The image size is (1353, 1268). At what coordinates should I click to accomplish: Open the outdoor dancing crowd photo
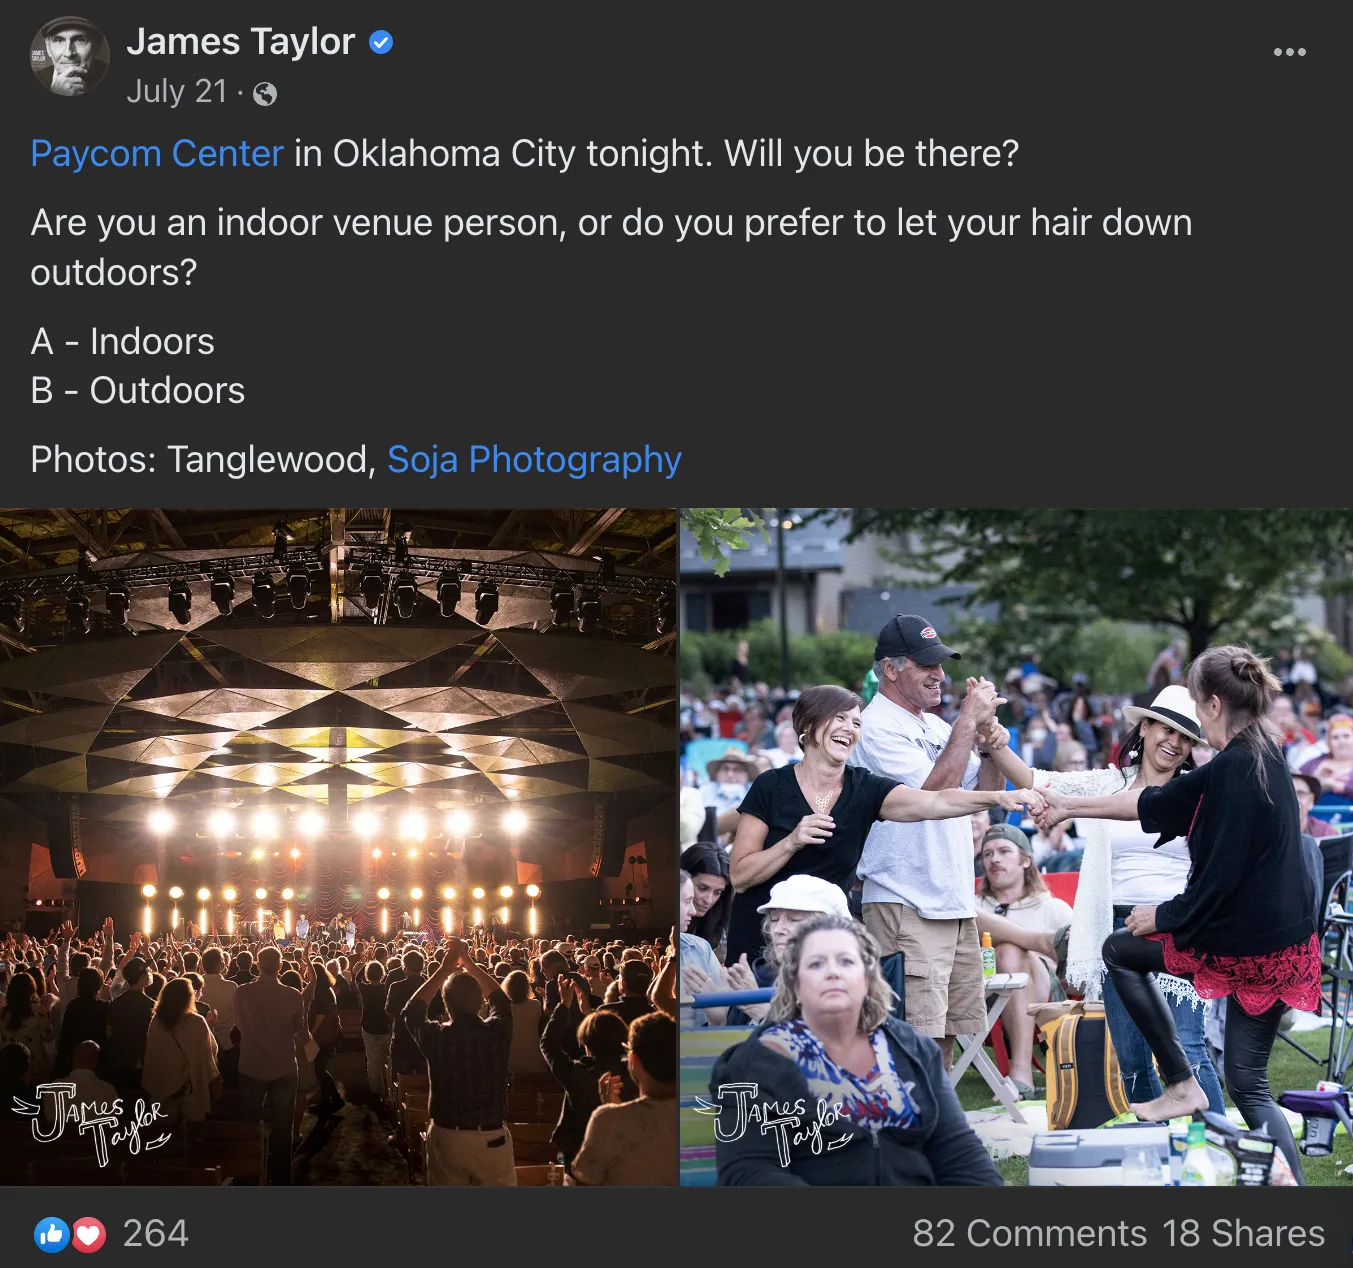point(1016,847)
